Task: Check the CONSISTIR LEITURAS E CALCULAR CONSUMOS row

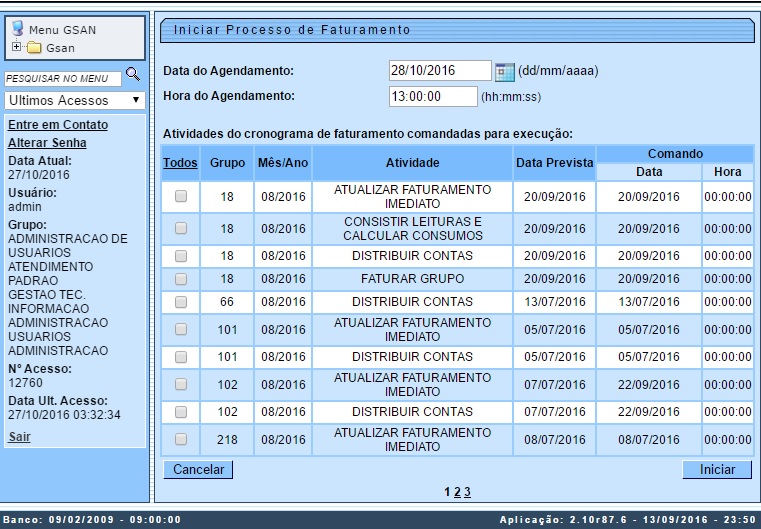Action: coord(181,228)
